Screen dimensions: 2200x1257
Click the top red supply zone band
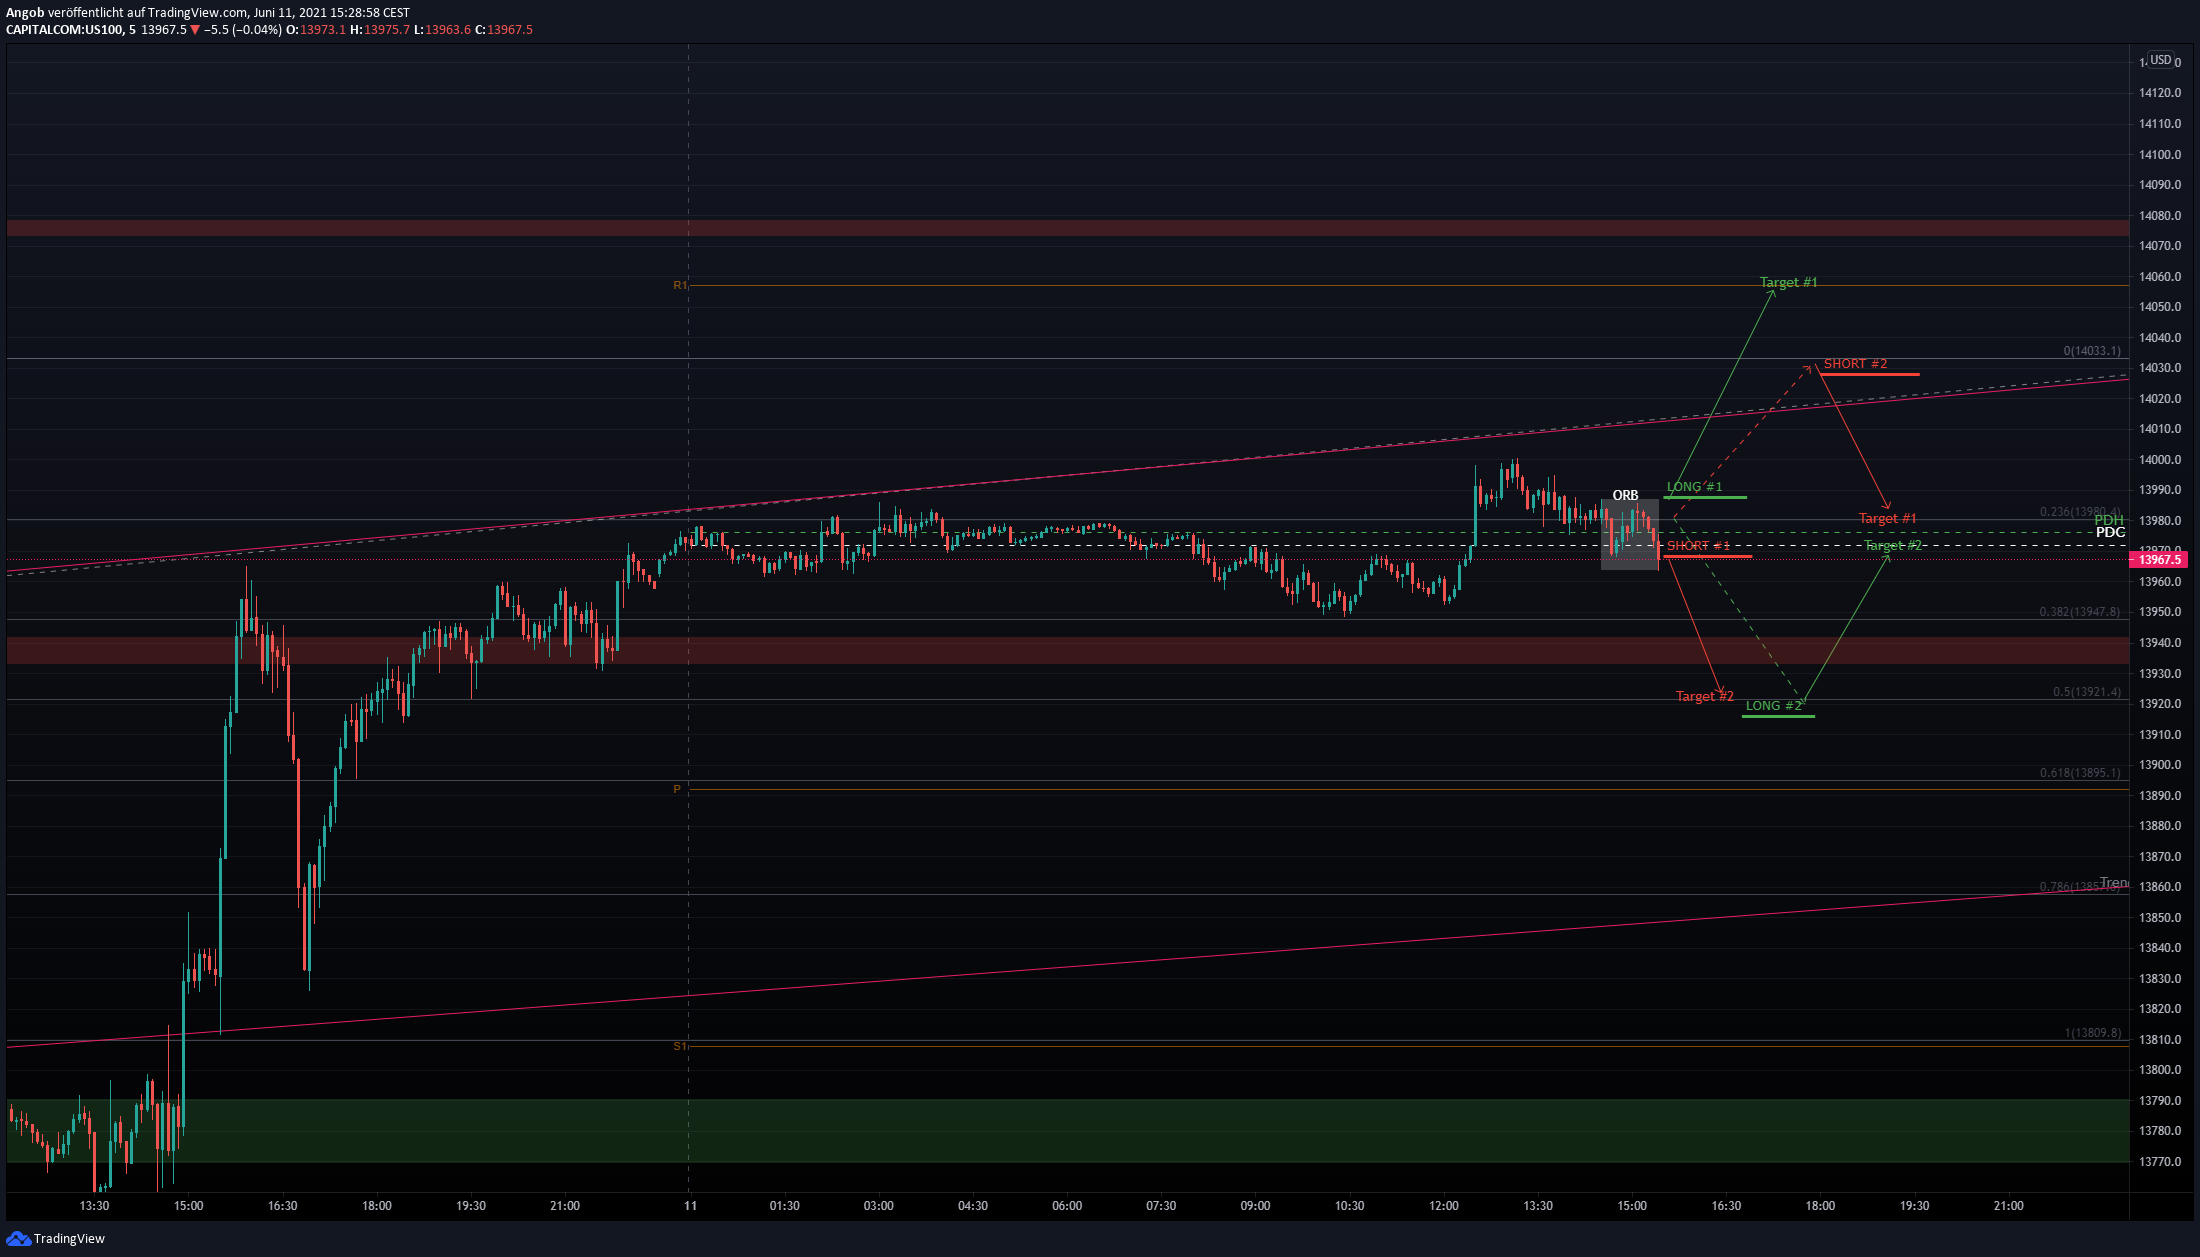(1000, 228)
